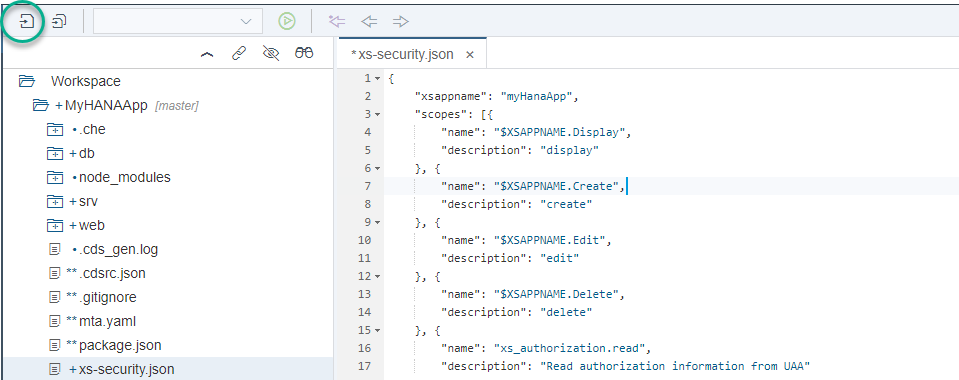959x380 pixels.
Task: Click the "scopes" key on line 3
Action: [x=440, y=114]
